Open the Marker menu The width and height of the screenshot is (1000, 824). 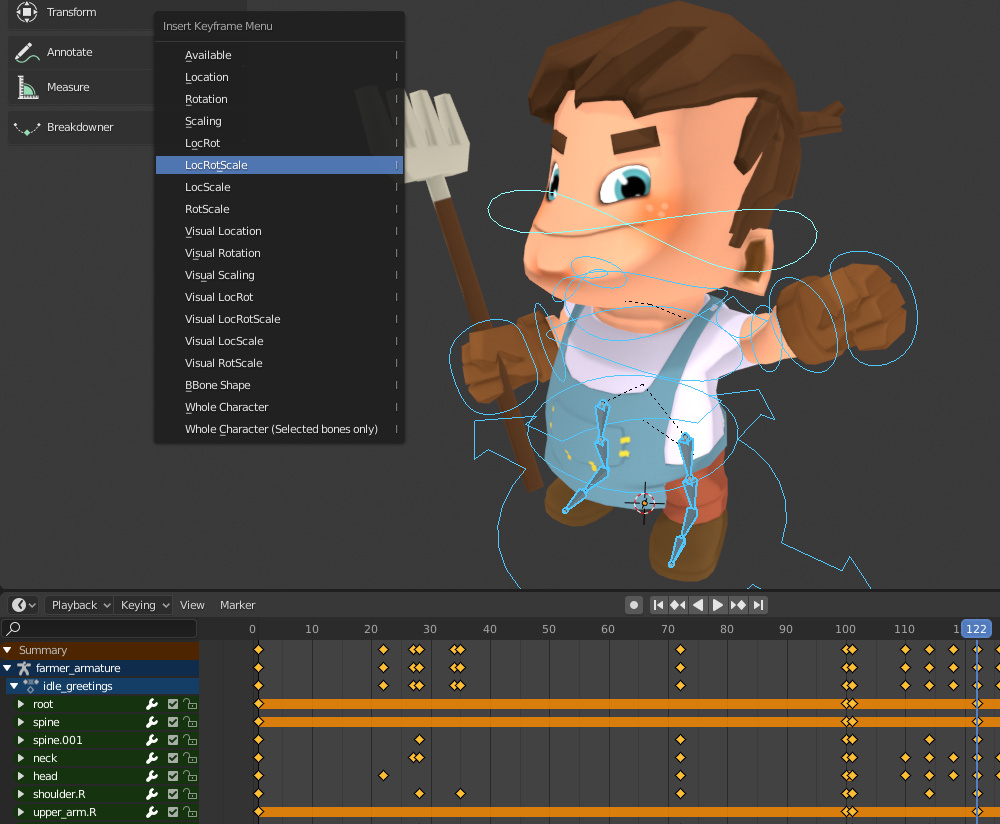[237, 605]
